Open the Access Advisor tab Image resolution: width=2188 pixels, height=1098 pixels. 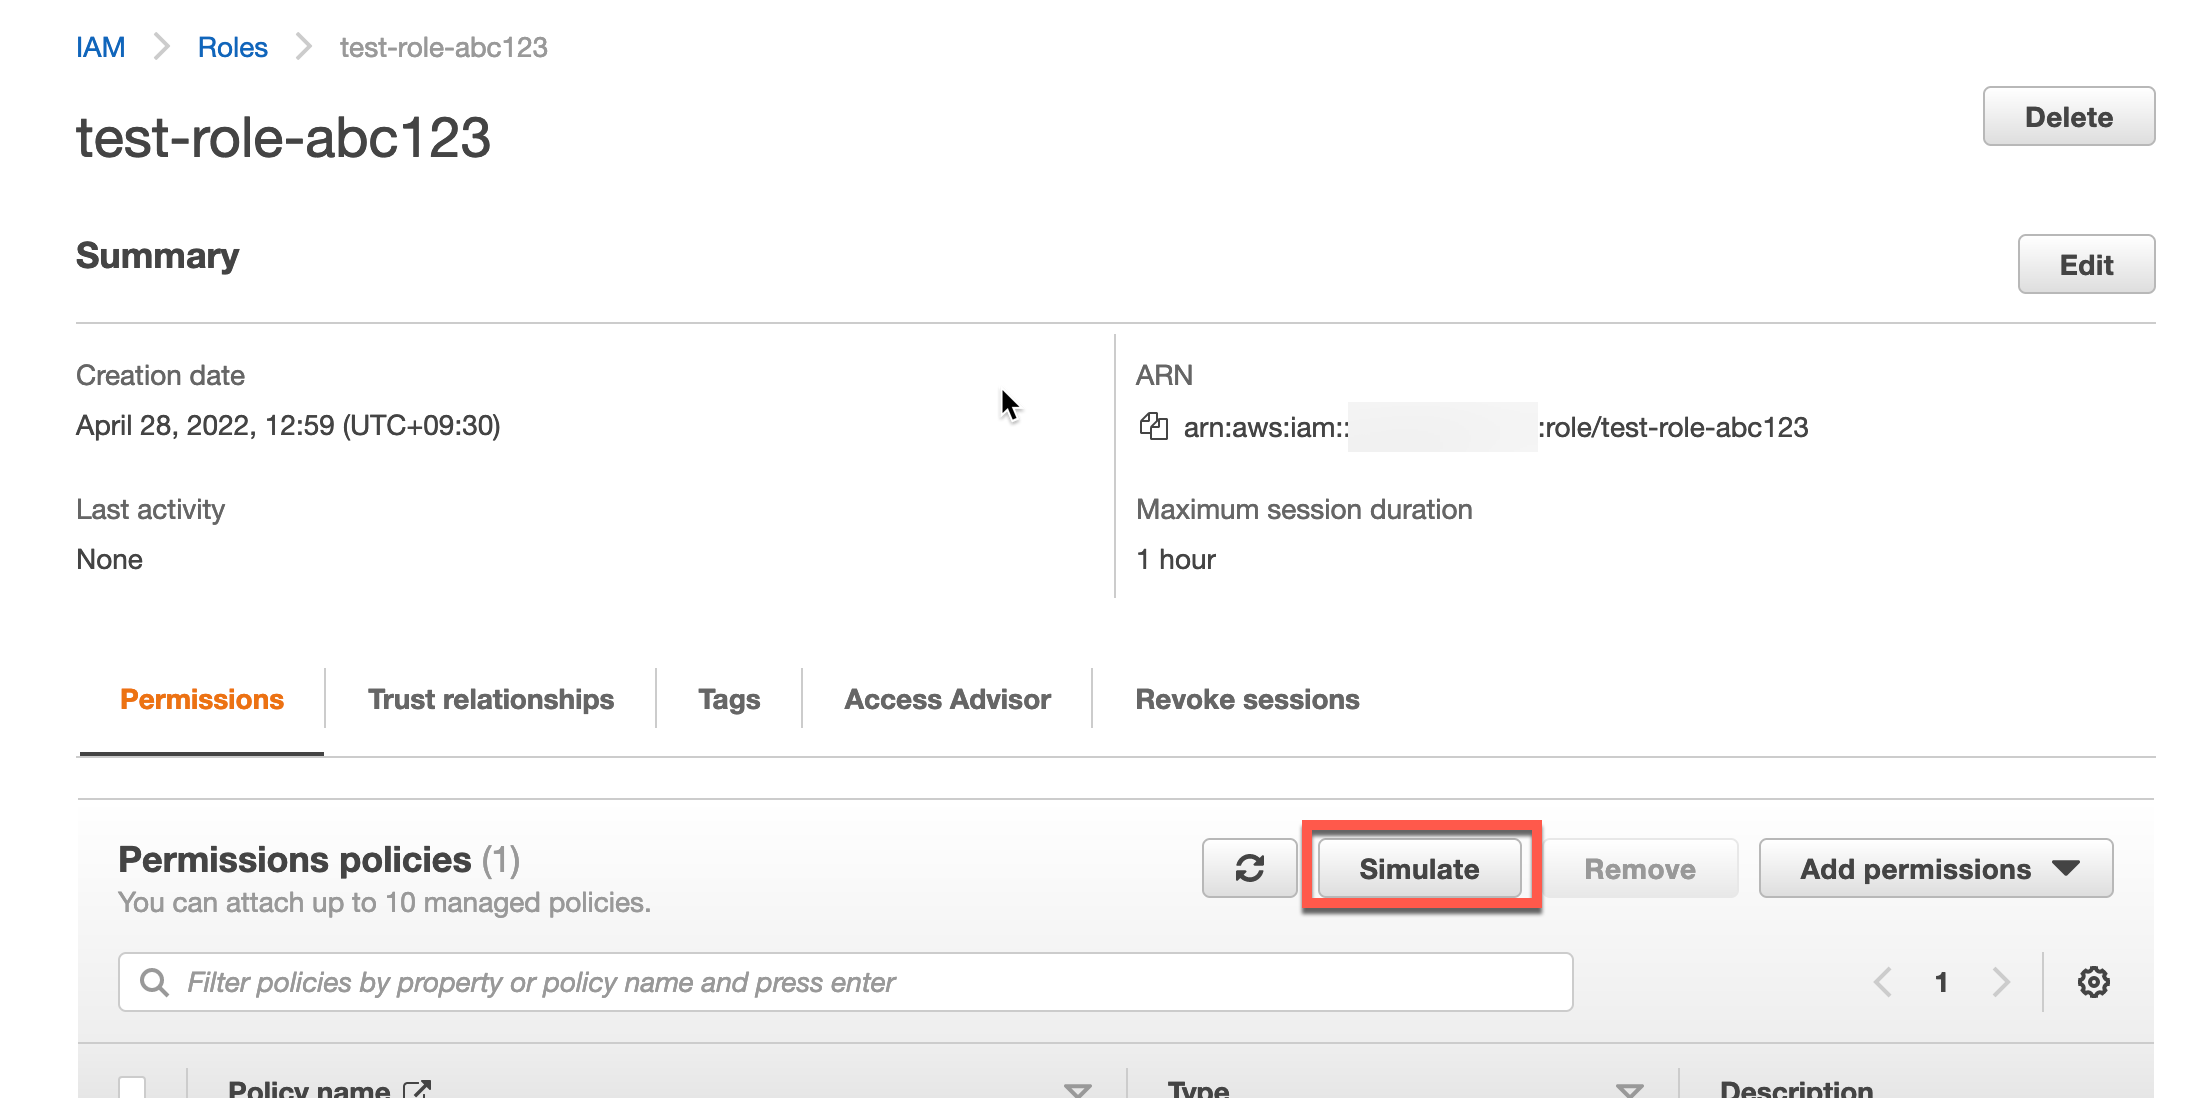[947, 699]
